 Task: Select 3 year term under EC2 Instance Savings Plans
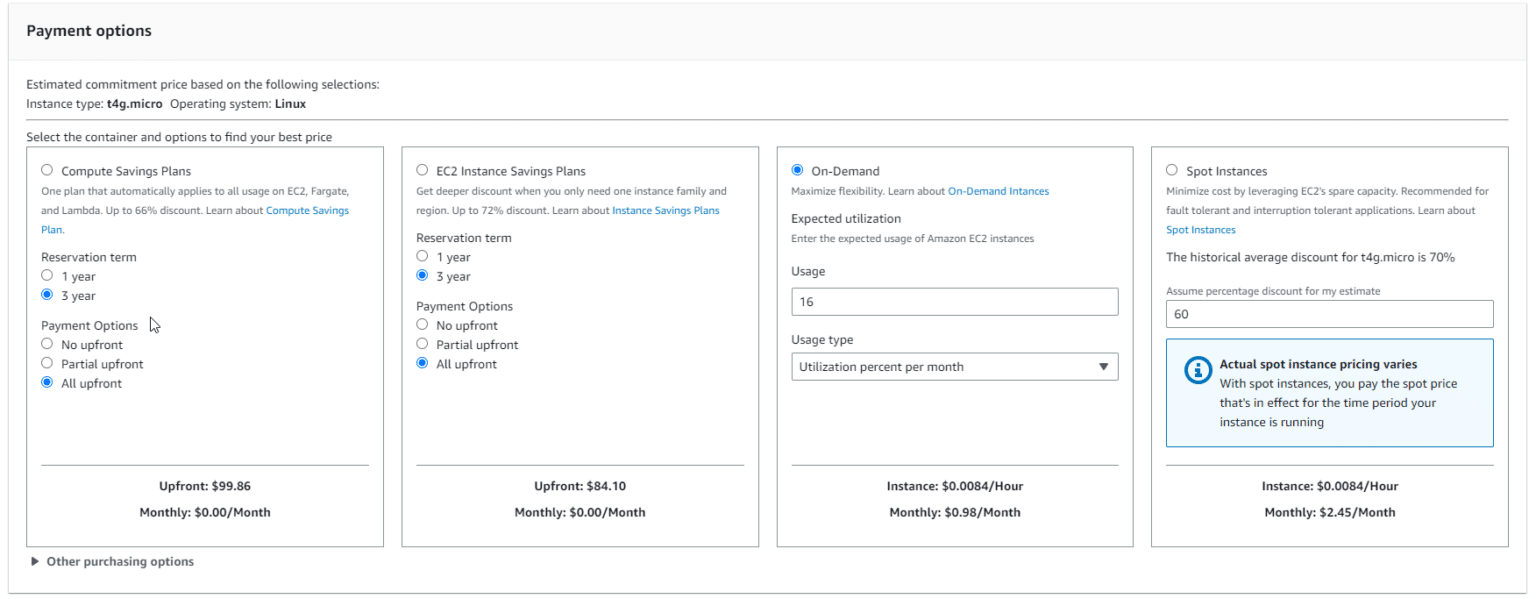[x=422, y=276]
